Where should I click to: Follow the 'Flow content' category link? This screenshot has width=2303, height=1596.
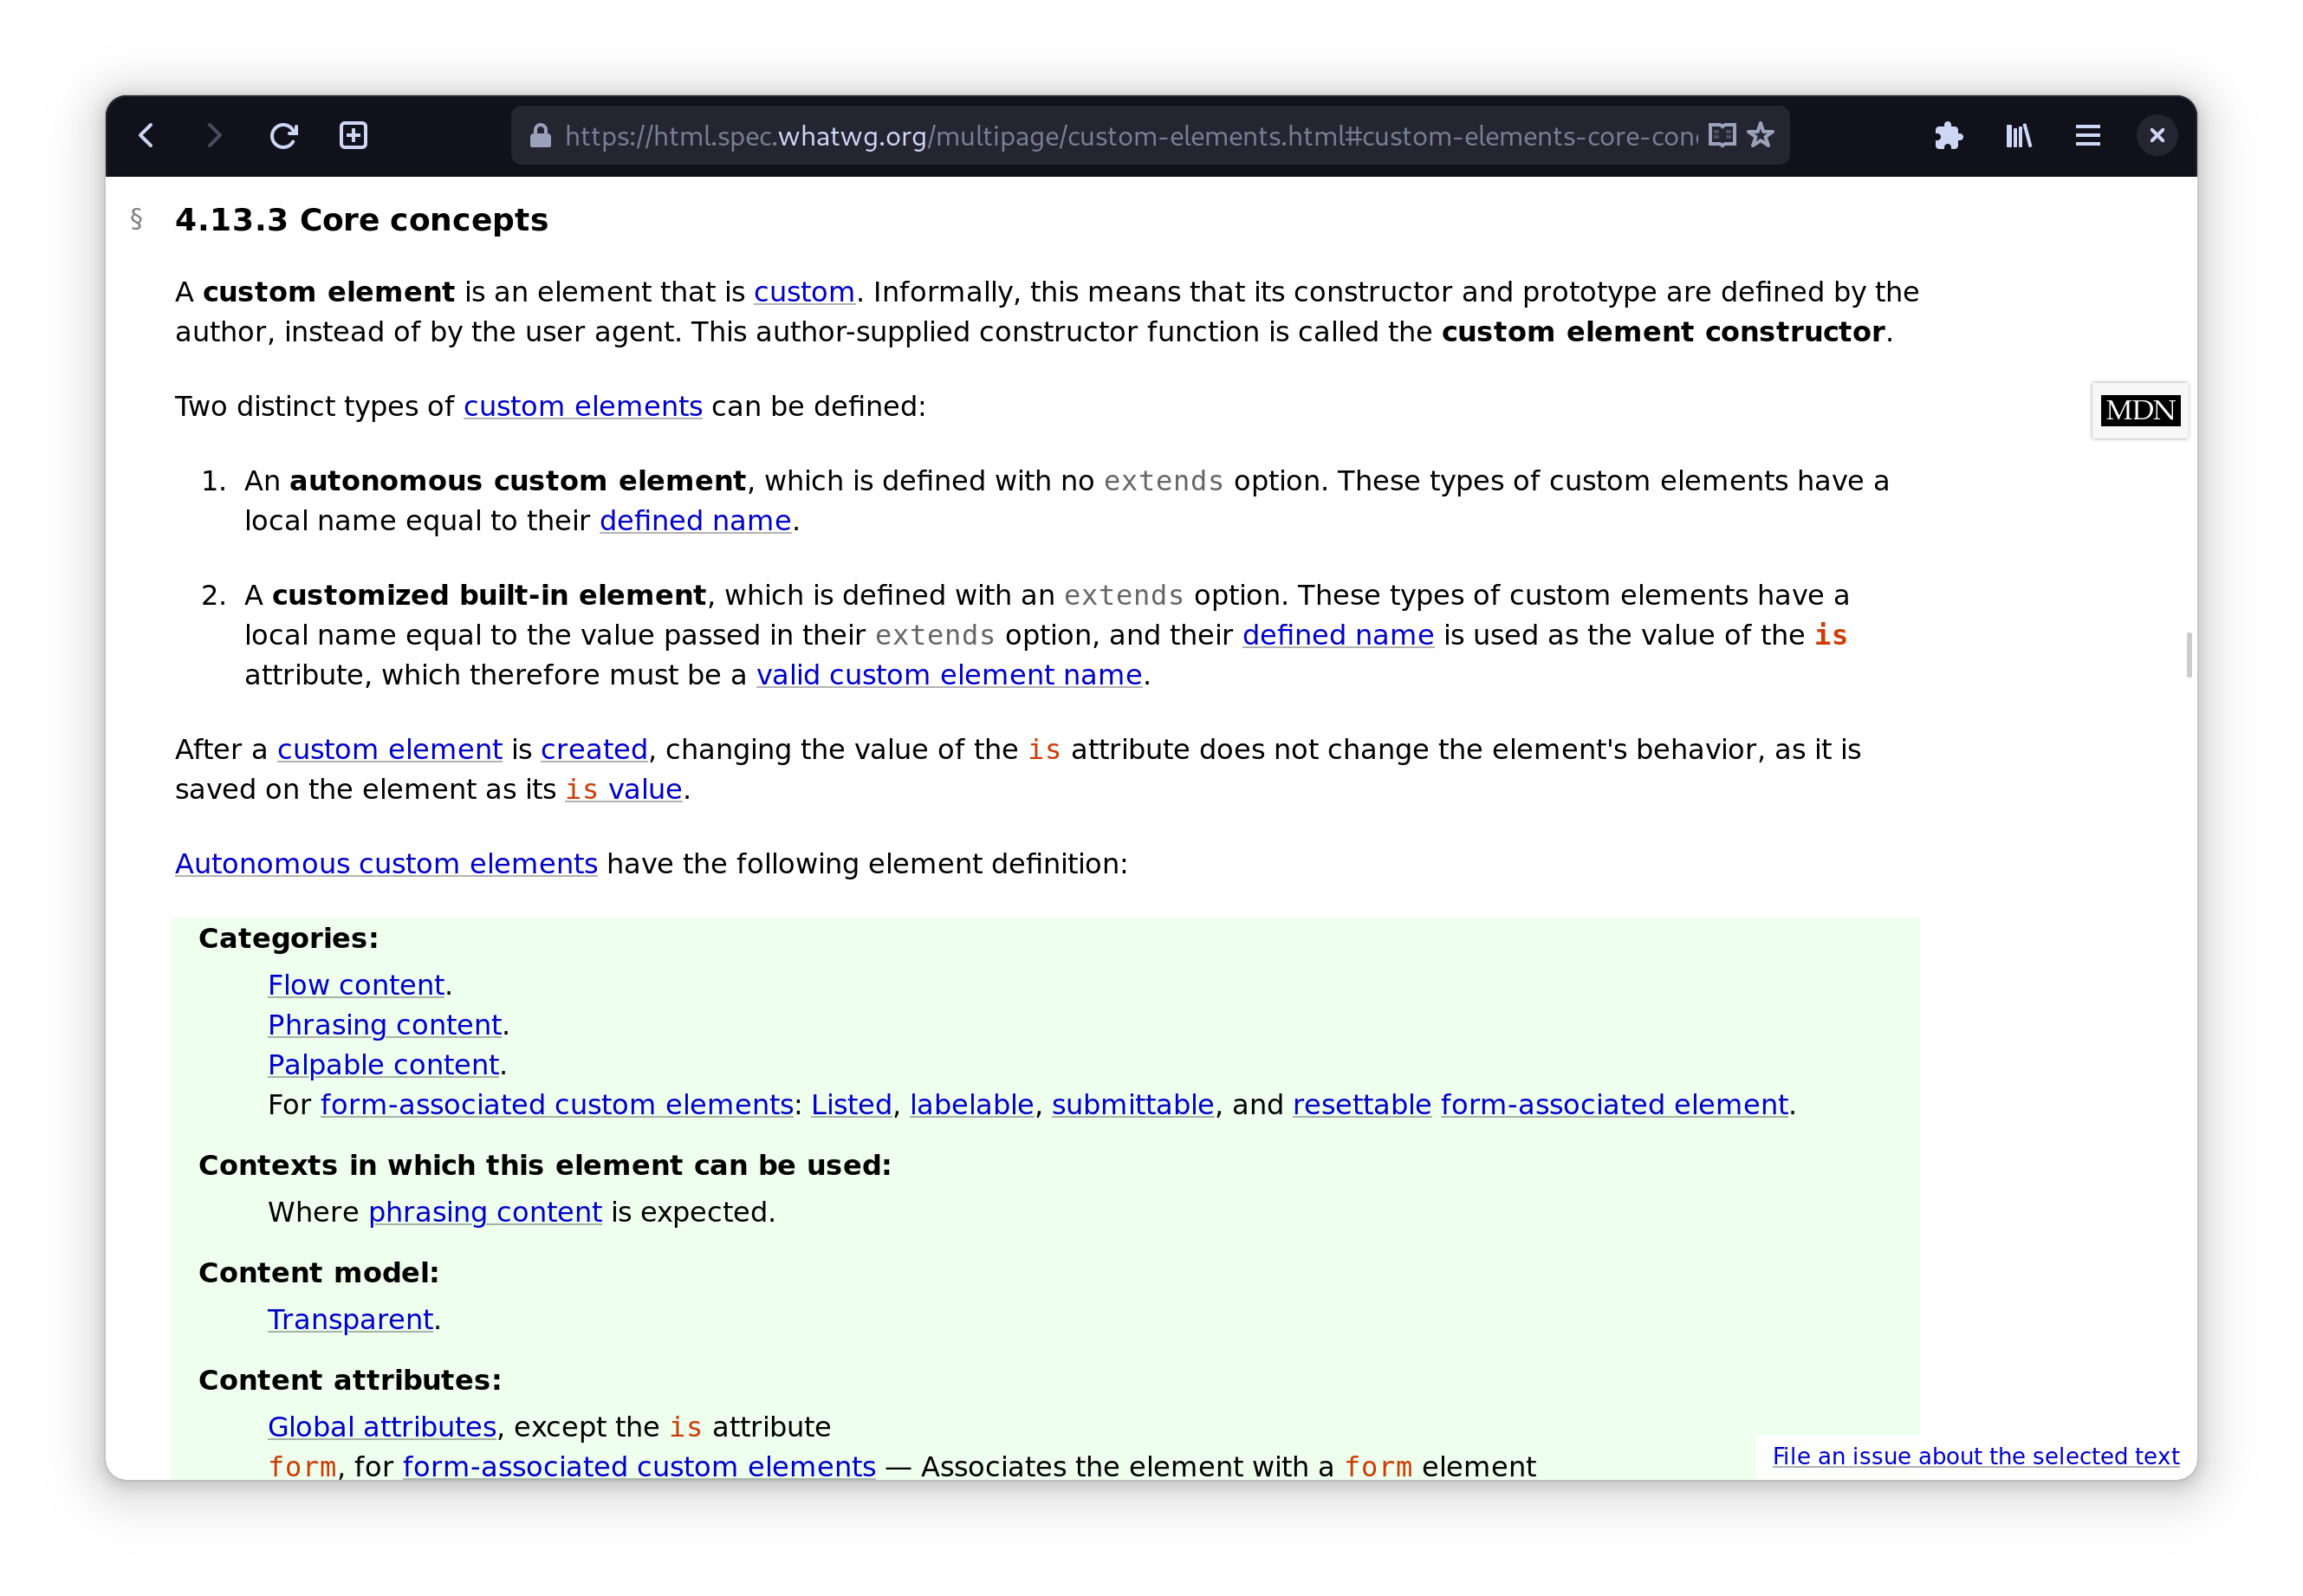[355, 984]
